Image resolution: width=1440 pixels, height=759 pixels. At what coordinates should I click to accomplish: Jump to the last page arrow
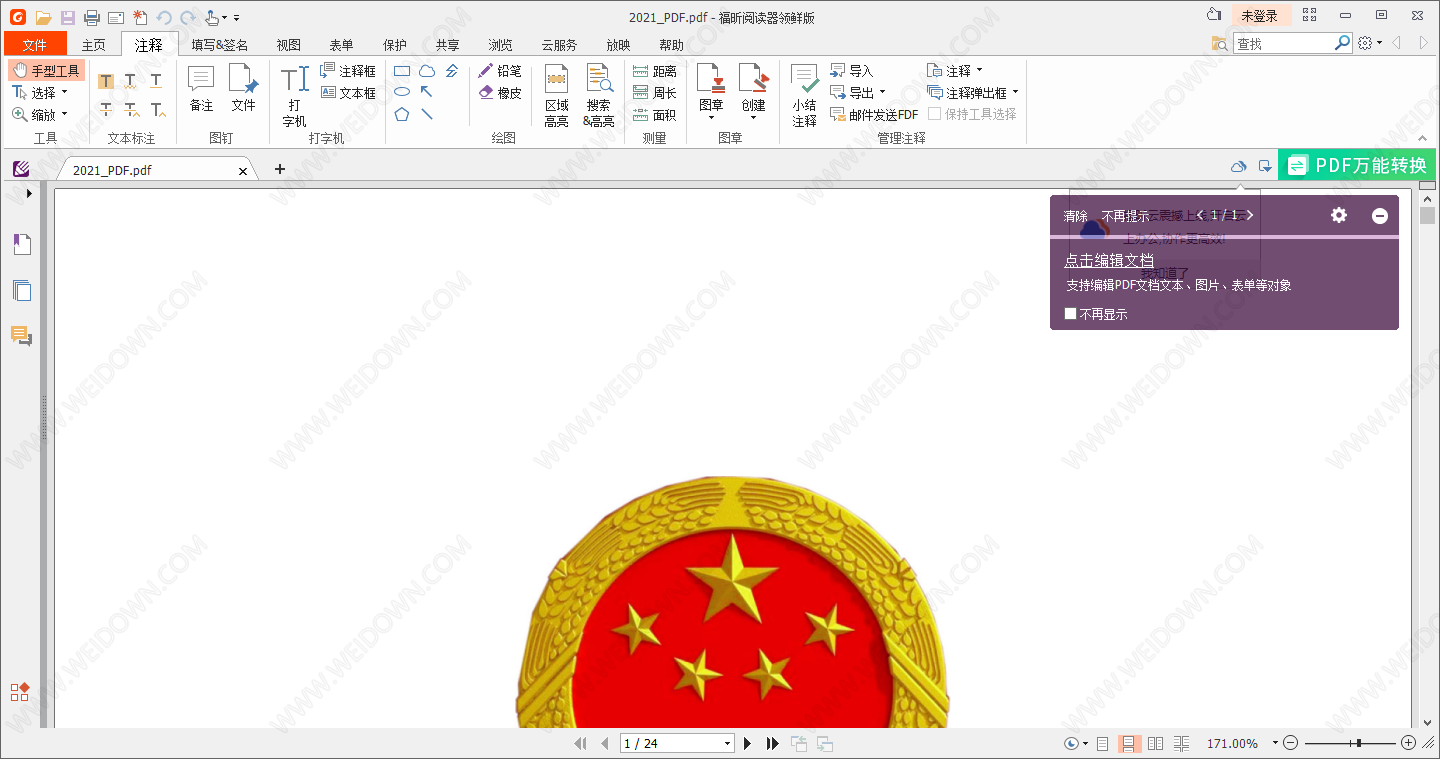pos(772,743)
